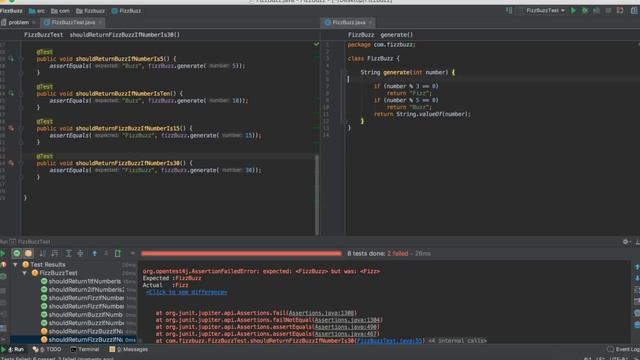
Task: Switch to the problem editor tab
Action: (18, 22)
